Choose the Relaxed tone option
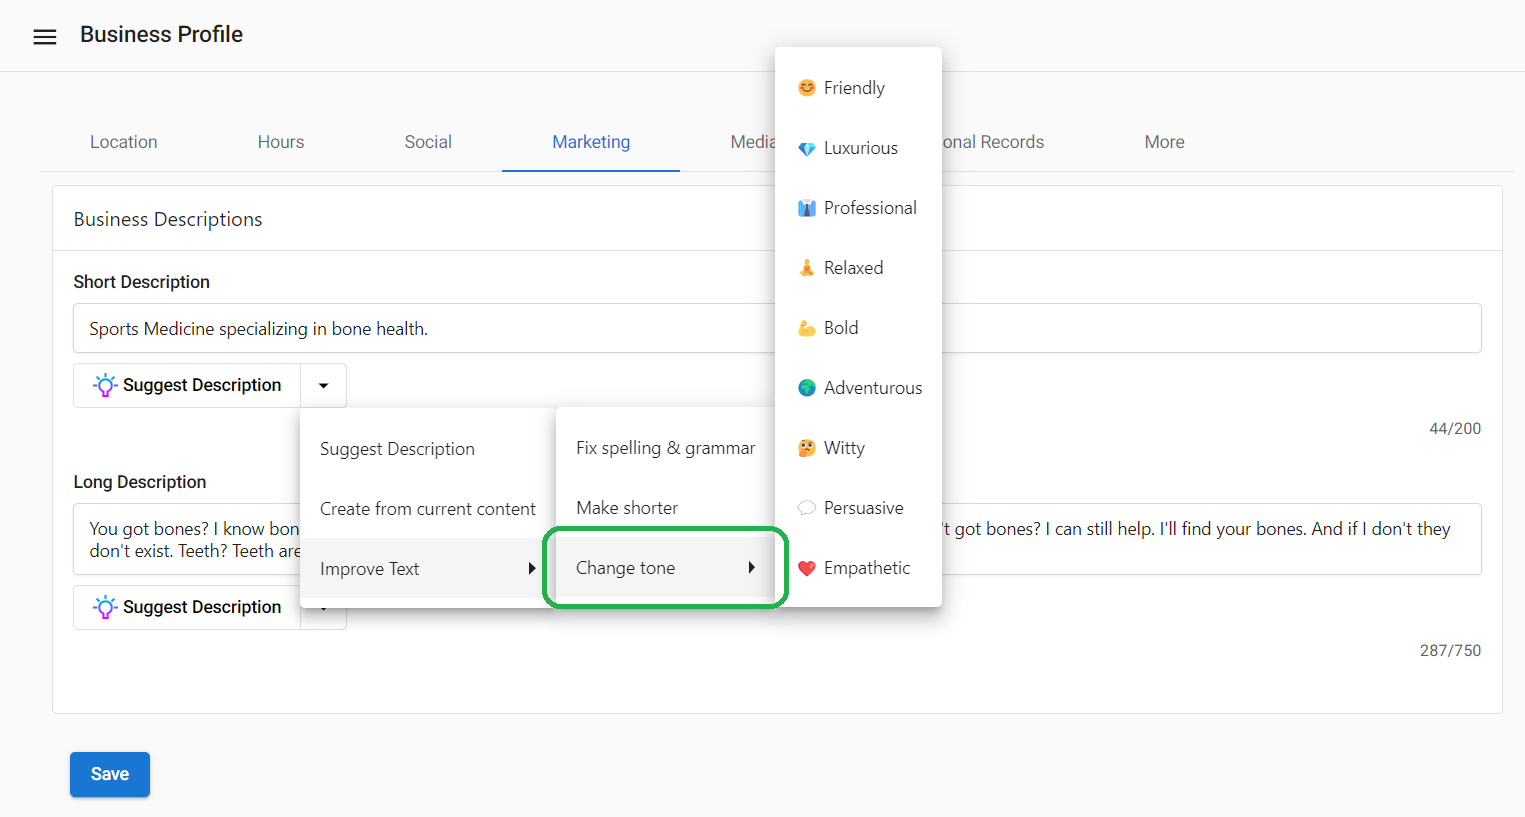The image size is (1525, 817). pyautogui.click(x=852, y=268)
